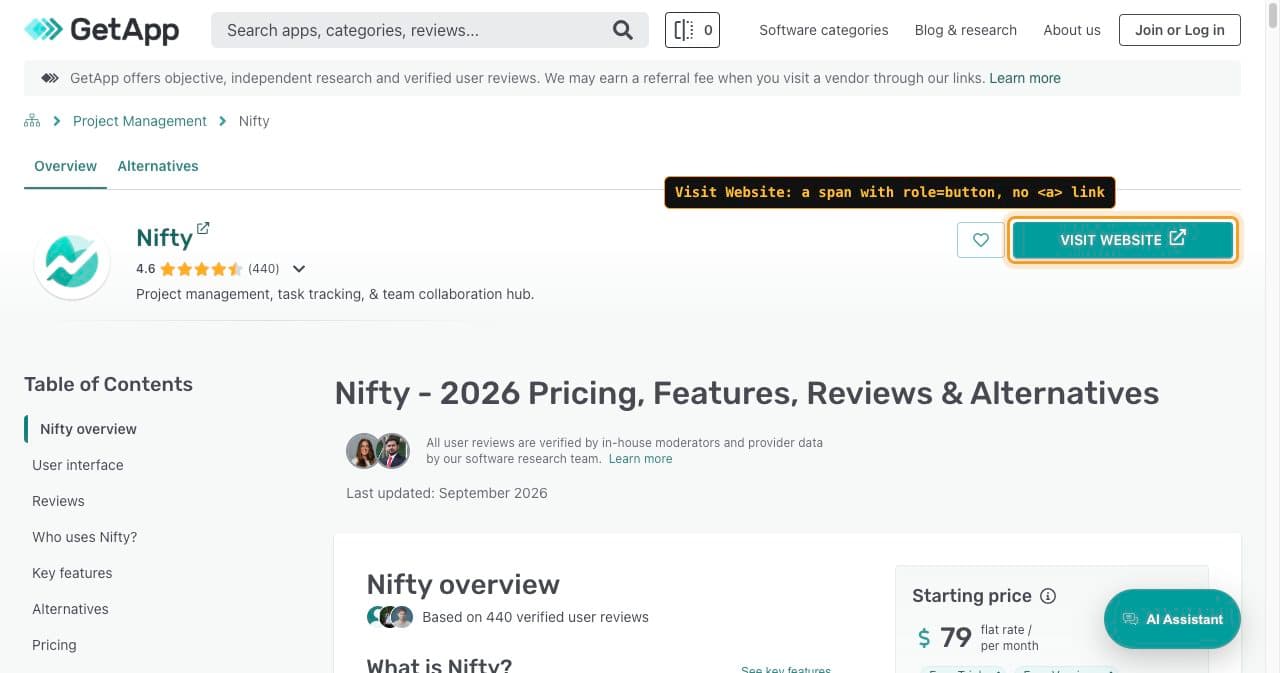The width and height of the screenshot is (1280, 673).
Task: Jump to Nifty overview in contents
Action: [88, 429]
